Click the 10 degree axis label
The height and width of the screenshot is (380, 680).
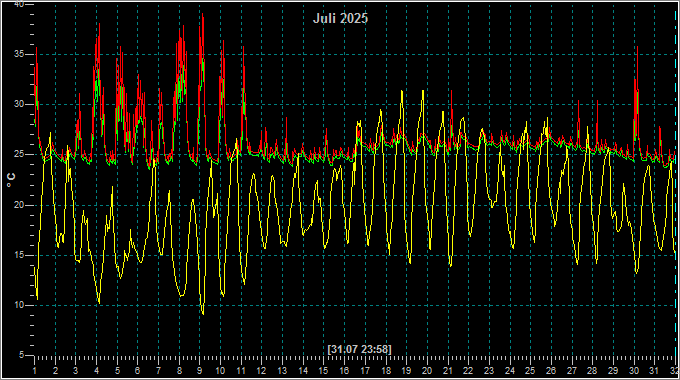(x=19, y=305)
